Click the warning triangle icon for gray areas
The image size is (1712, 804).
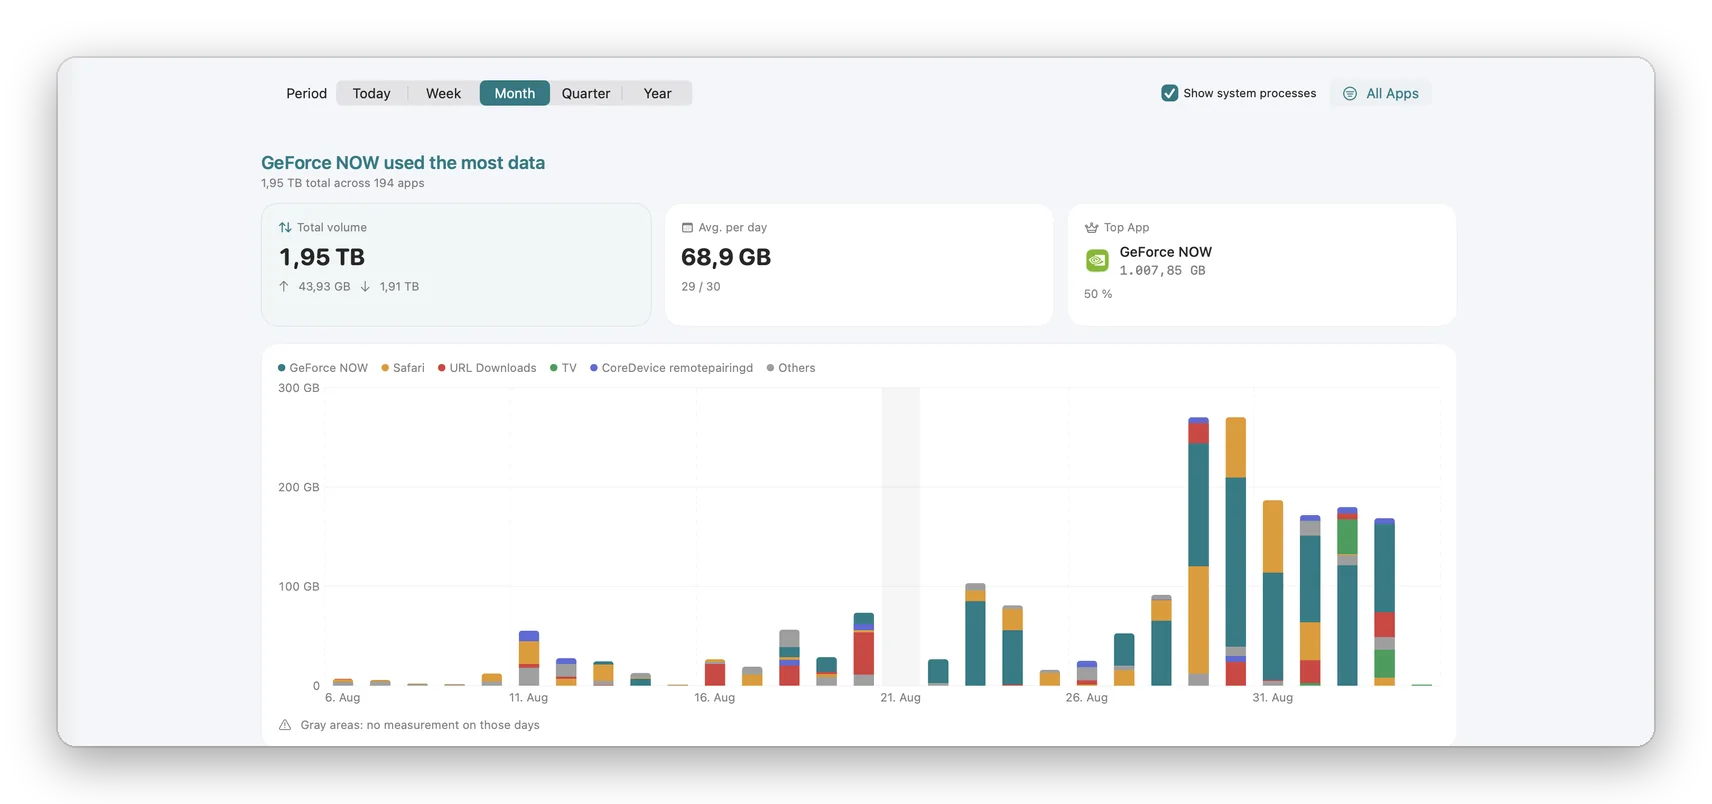(285, 725)
